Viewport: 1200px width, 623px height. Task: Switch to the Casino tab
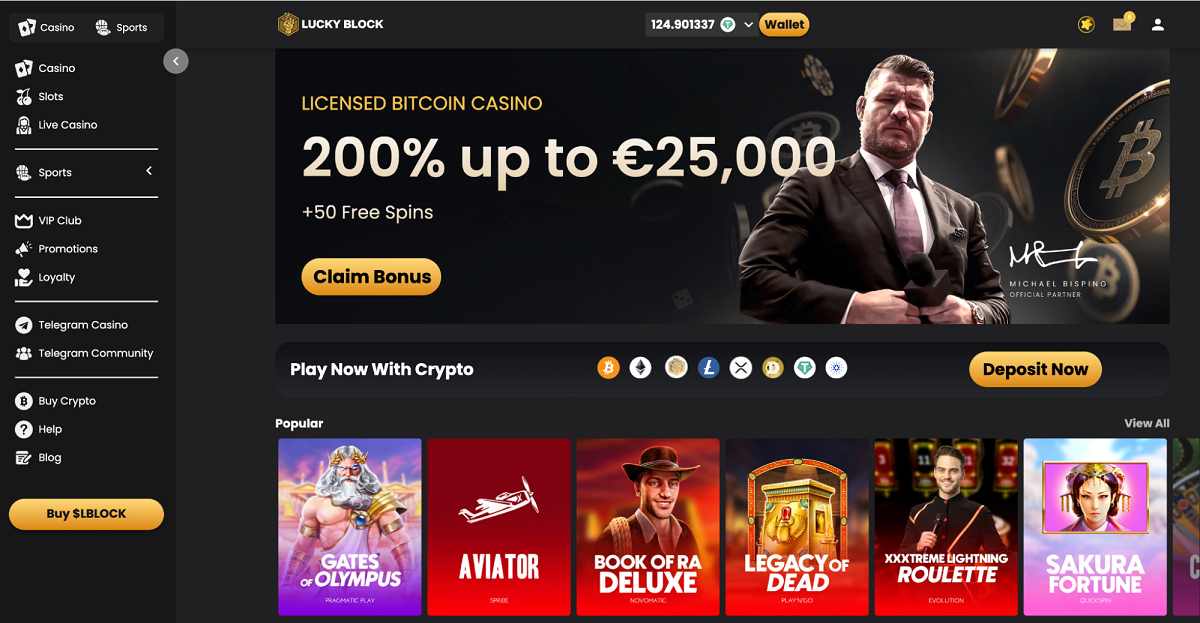coord(47,27)
